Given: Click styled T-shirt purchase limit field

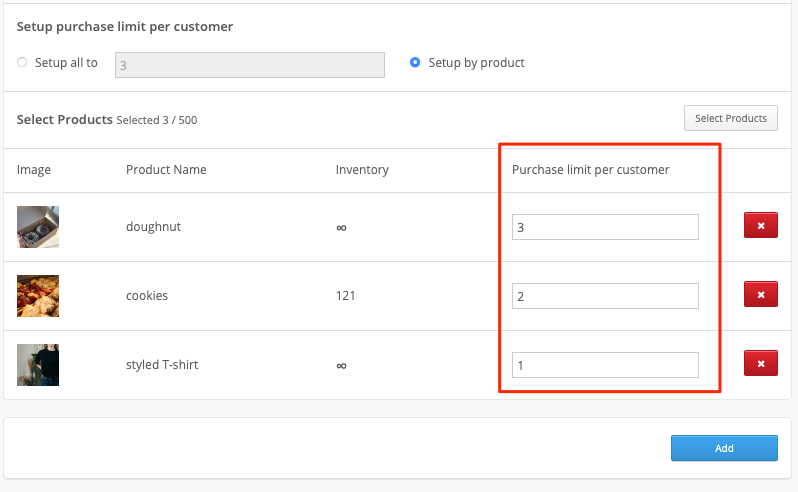Looking at the screenshot, I should pos(605,365).
